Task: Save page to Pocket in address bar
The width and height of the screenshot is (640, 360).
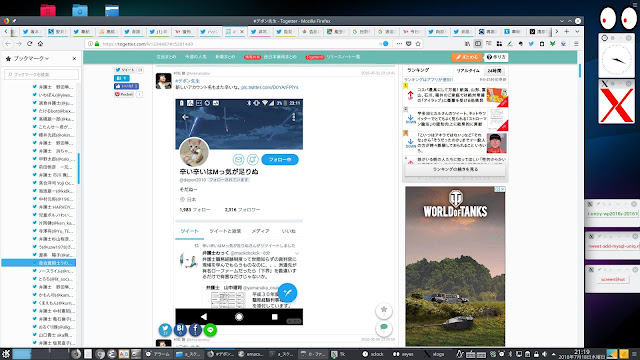Action: pos(409,44)
